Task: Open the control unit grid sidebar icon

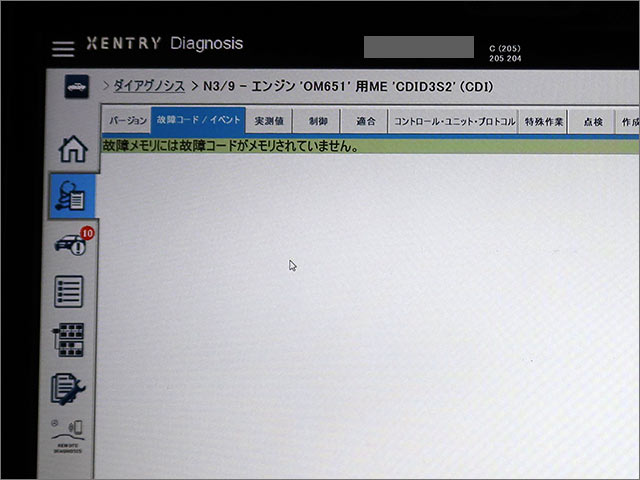Action: [x=68, y=340]
